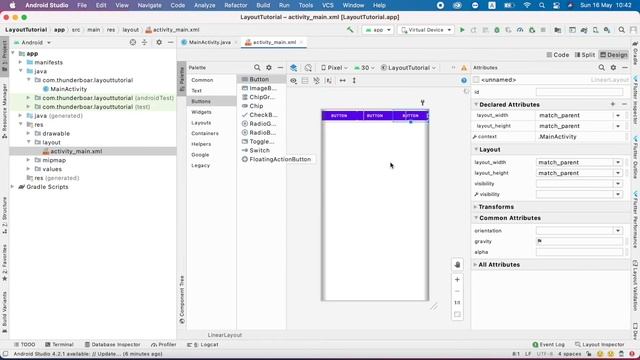640x360 pixels.
Task: Open the LayoutTutorial theme dropdown
Action: point(408,68)
